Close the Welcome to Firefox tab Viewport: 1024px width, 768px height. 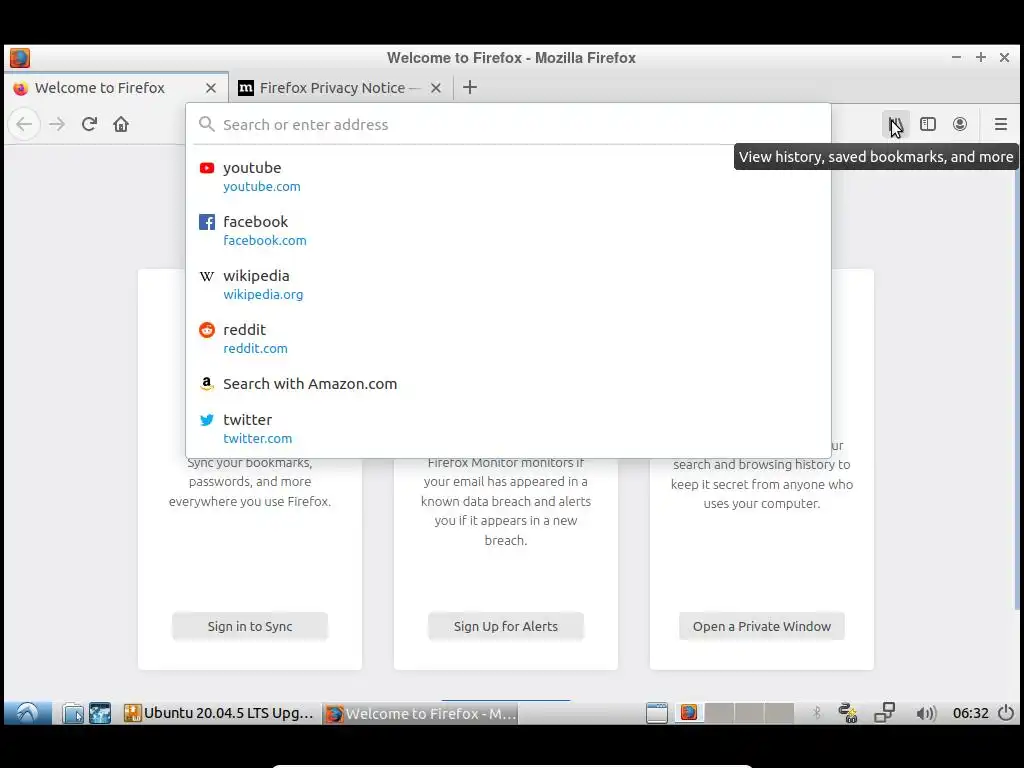[210, 88]
